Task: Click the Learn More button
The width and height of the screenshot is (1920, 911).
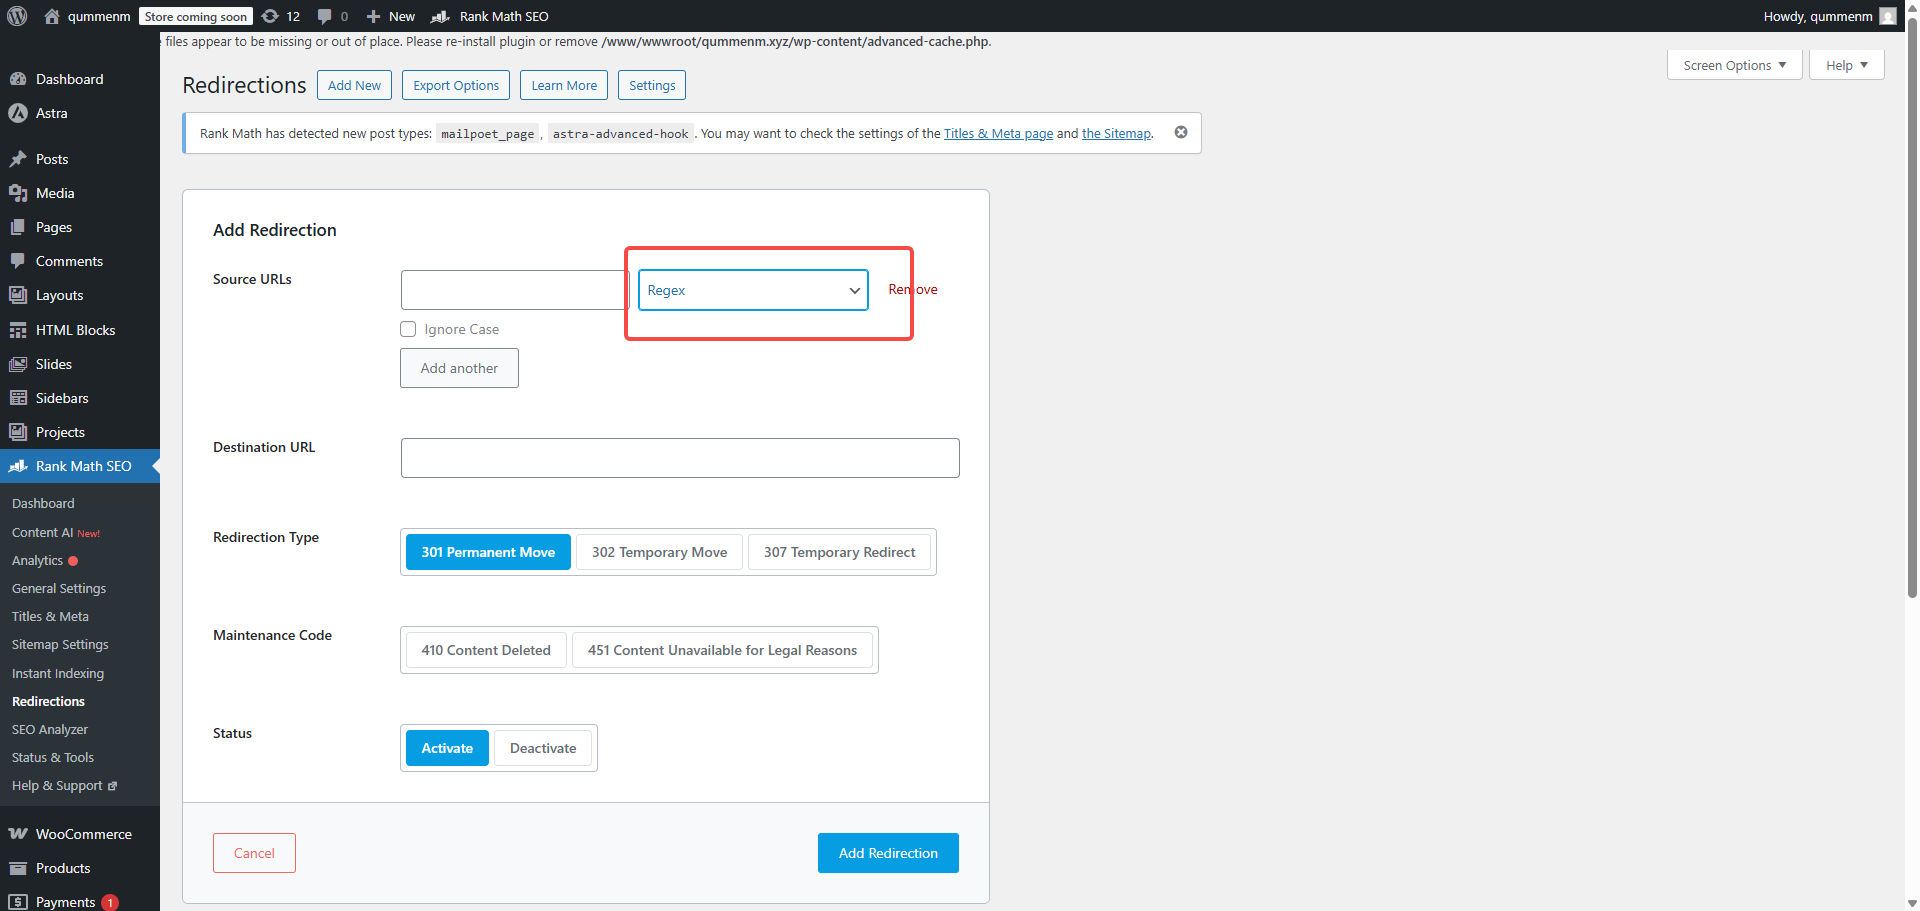Action: 564,85
